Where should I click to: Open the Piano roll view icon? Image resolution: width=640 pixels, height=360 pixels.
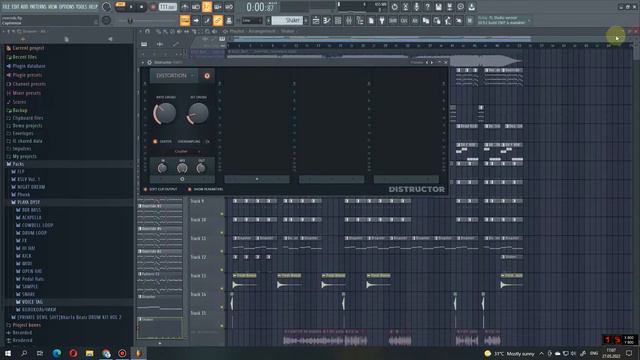(327, 20)
